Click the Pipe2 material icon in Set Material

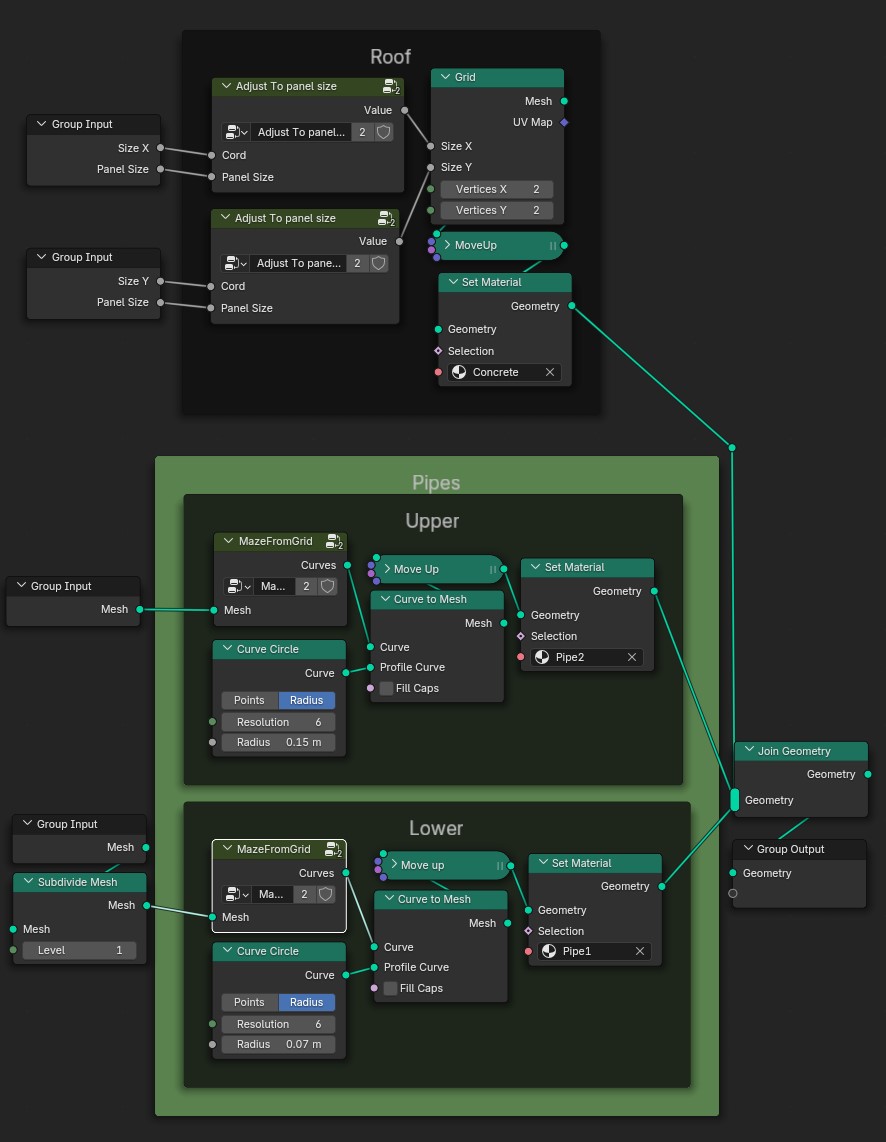542,657
